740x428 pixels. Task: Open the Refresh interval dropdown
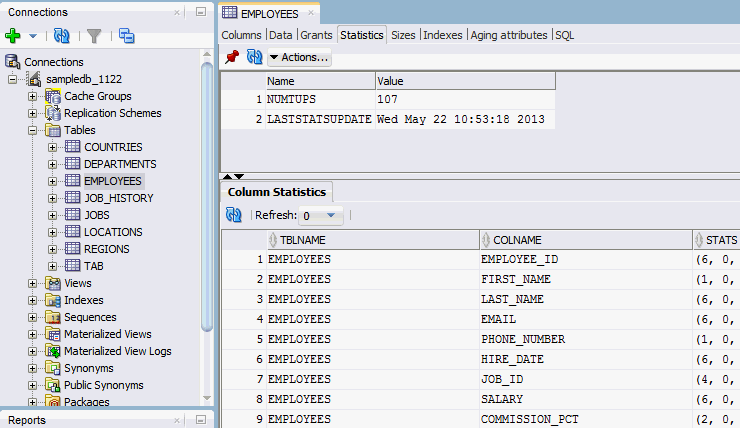pos(321,216)
